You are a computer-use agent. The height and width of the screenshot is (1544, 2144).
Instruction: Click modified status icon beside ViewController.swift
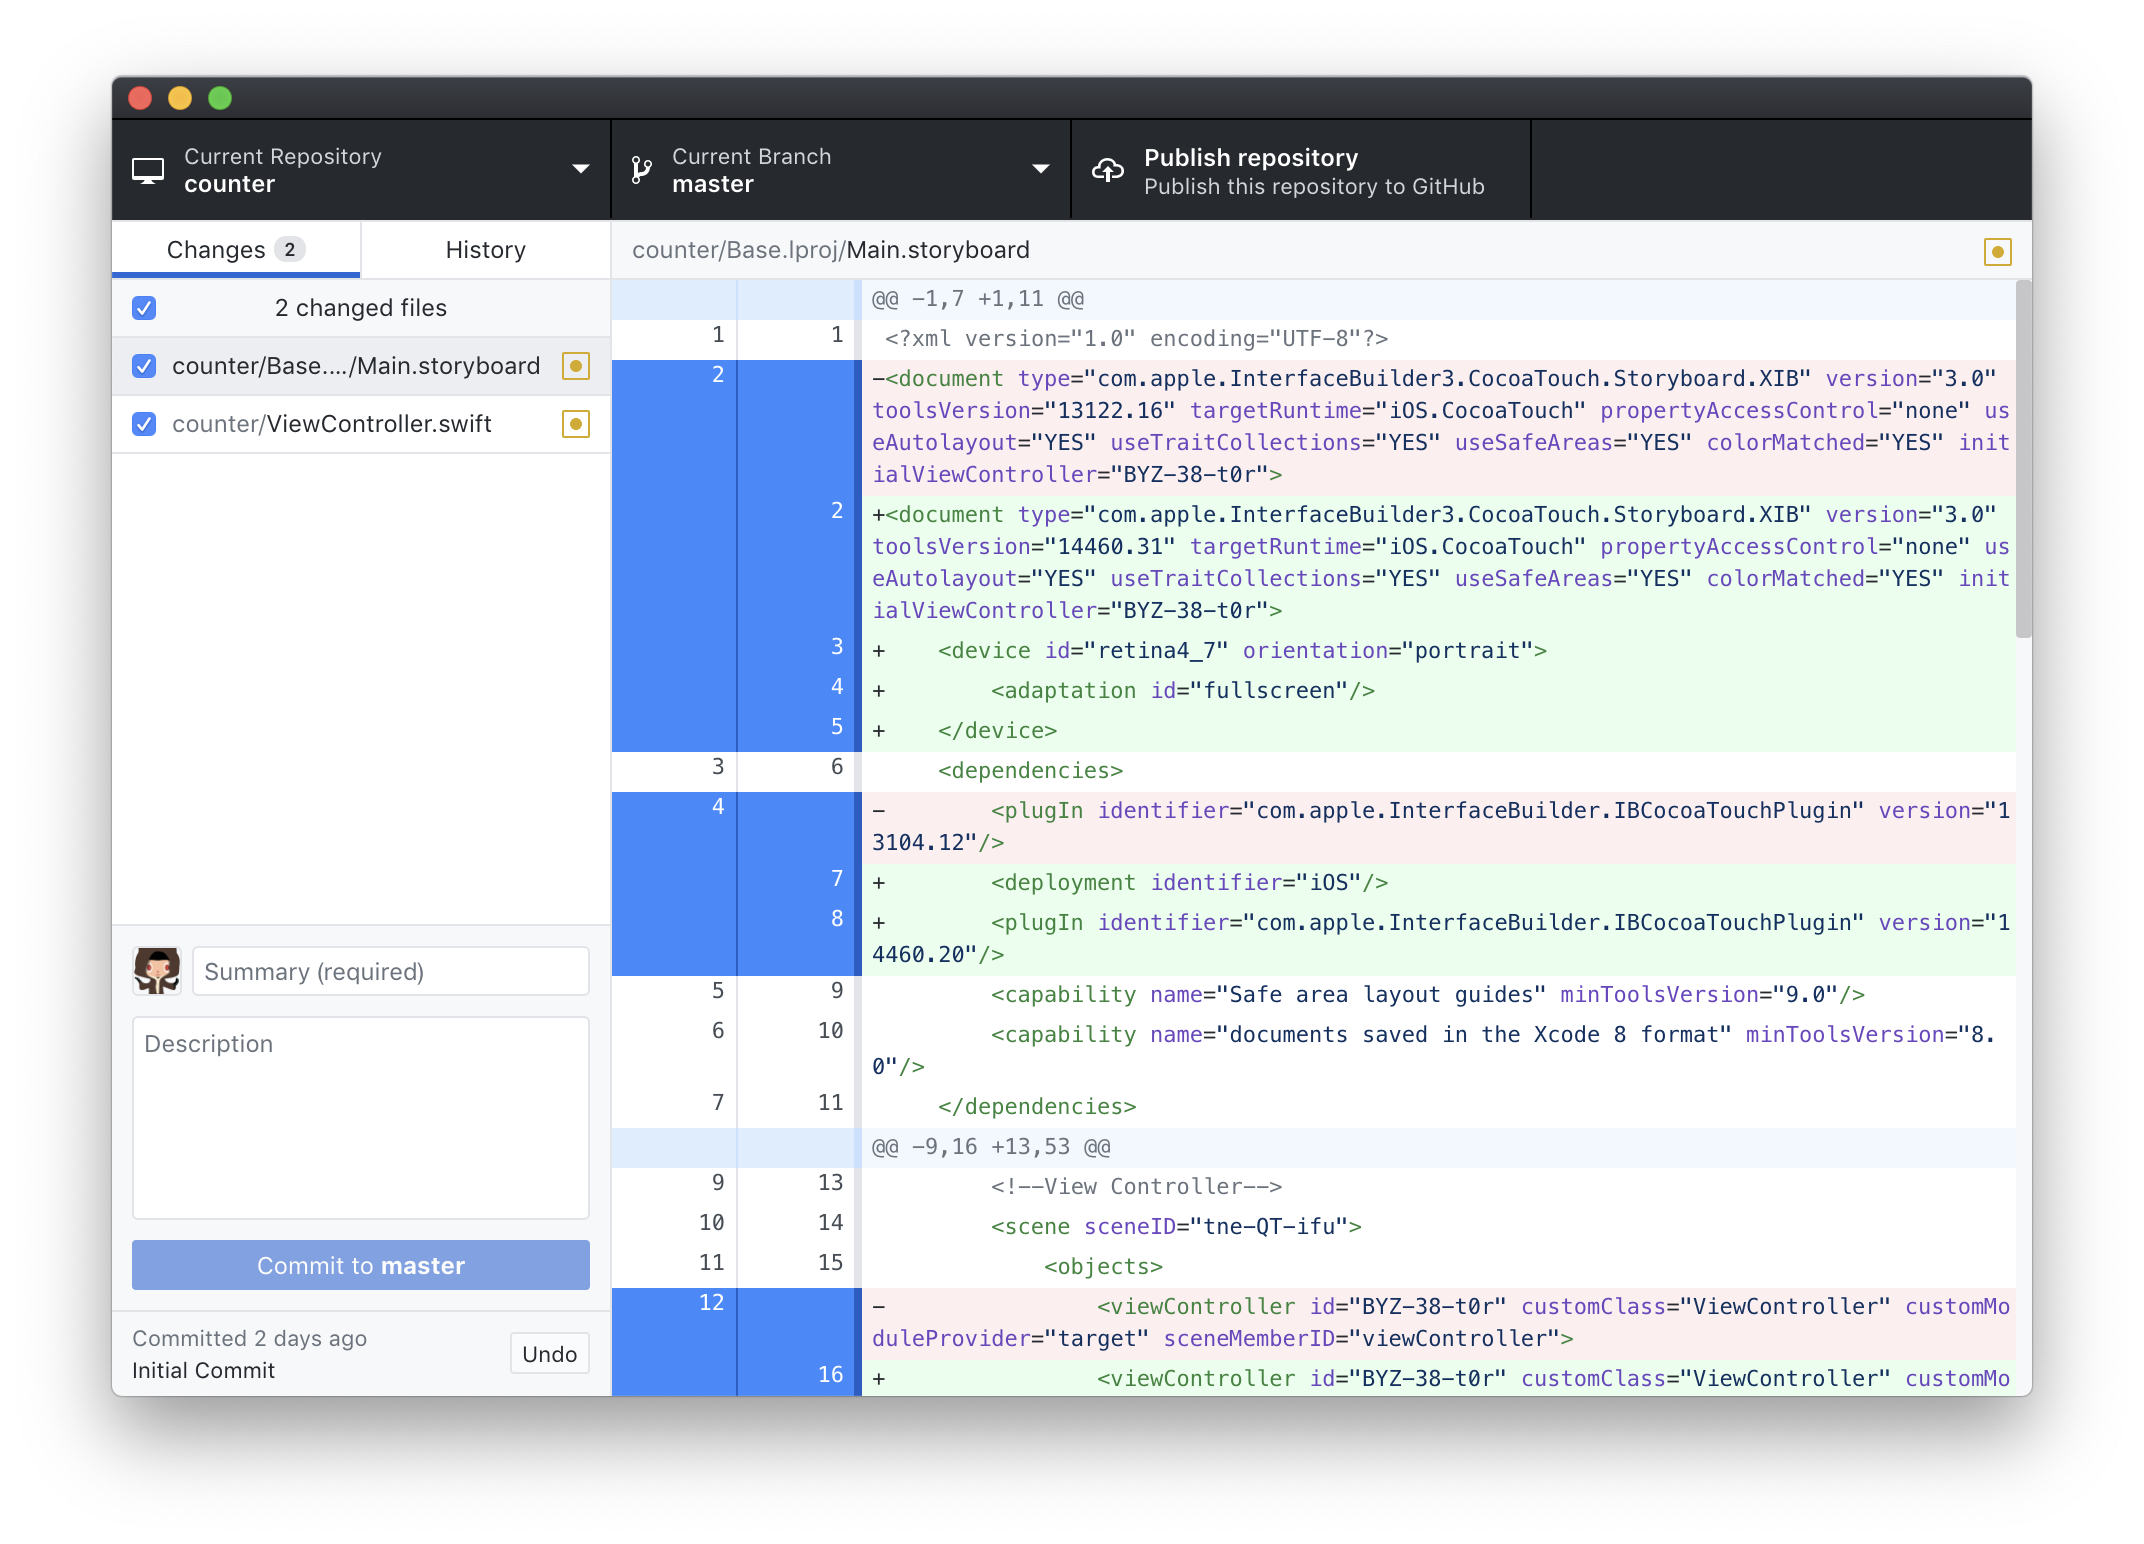(x=575, y=424)
